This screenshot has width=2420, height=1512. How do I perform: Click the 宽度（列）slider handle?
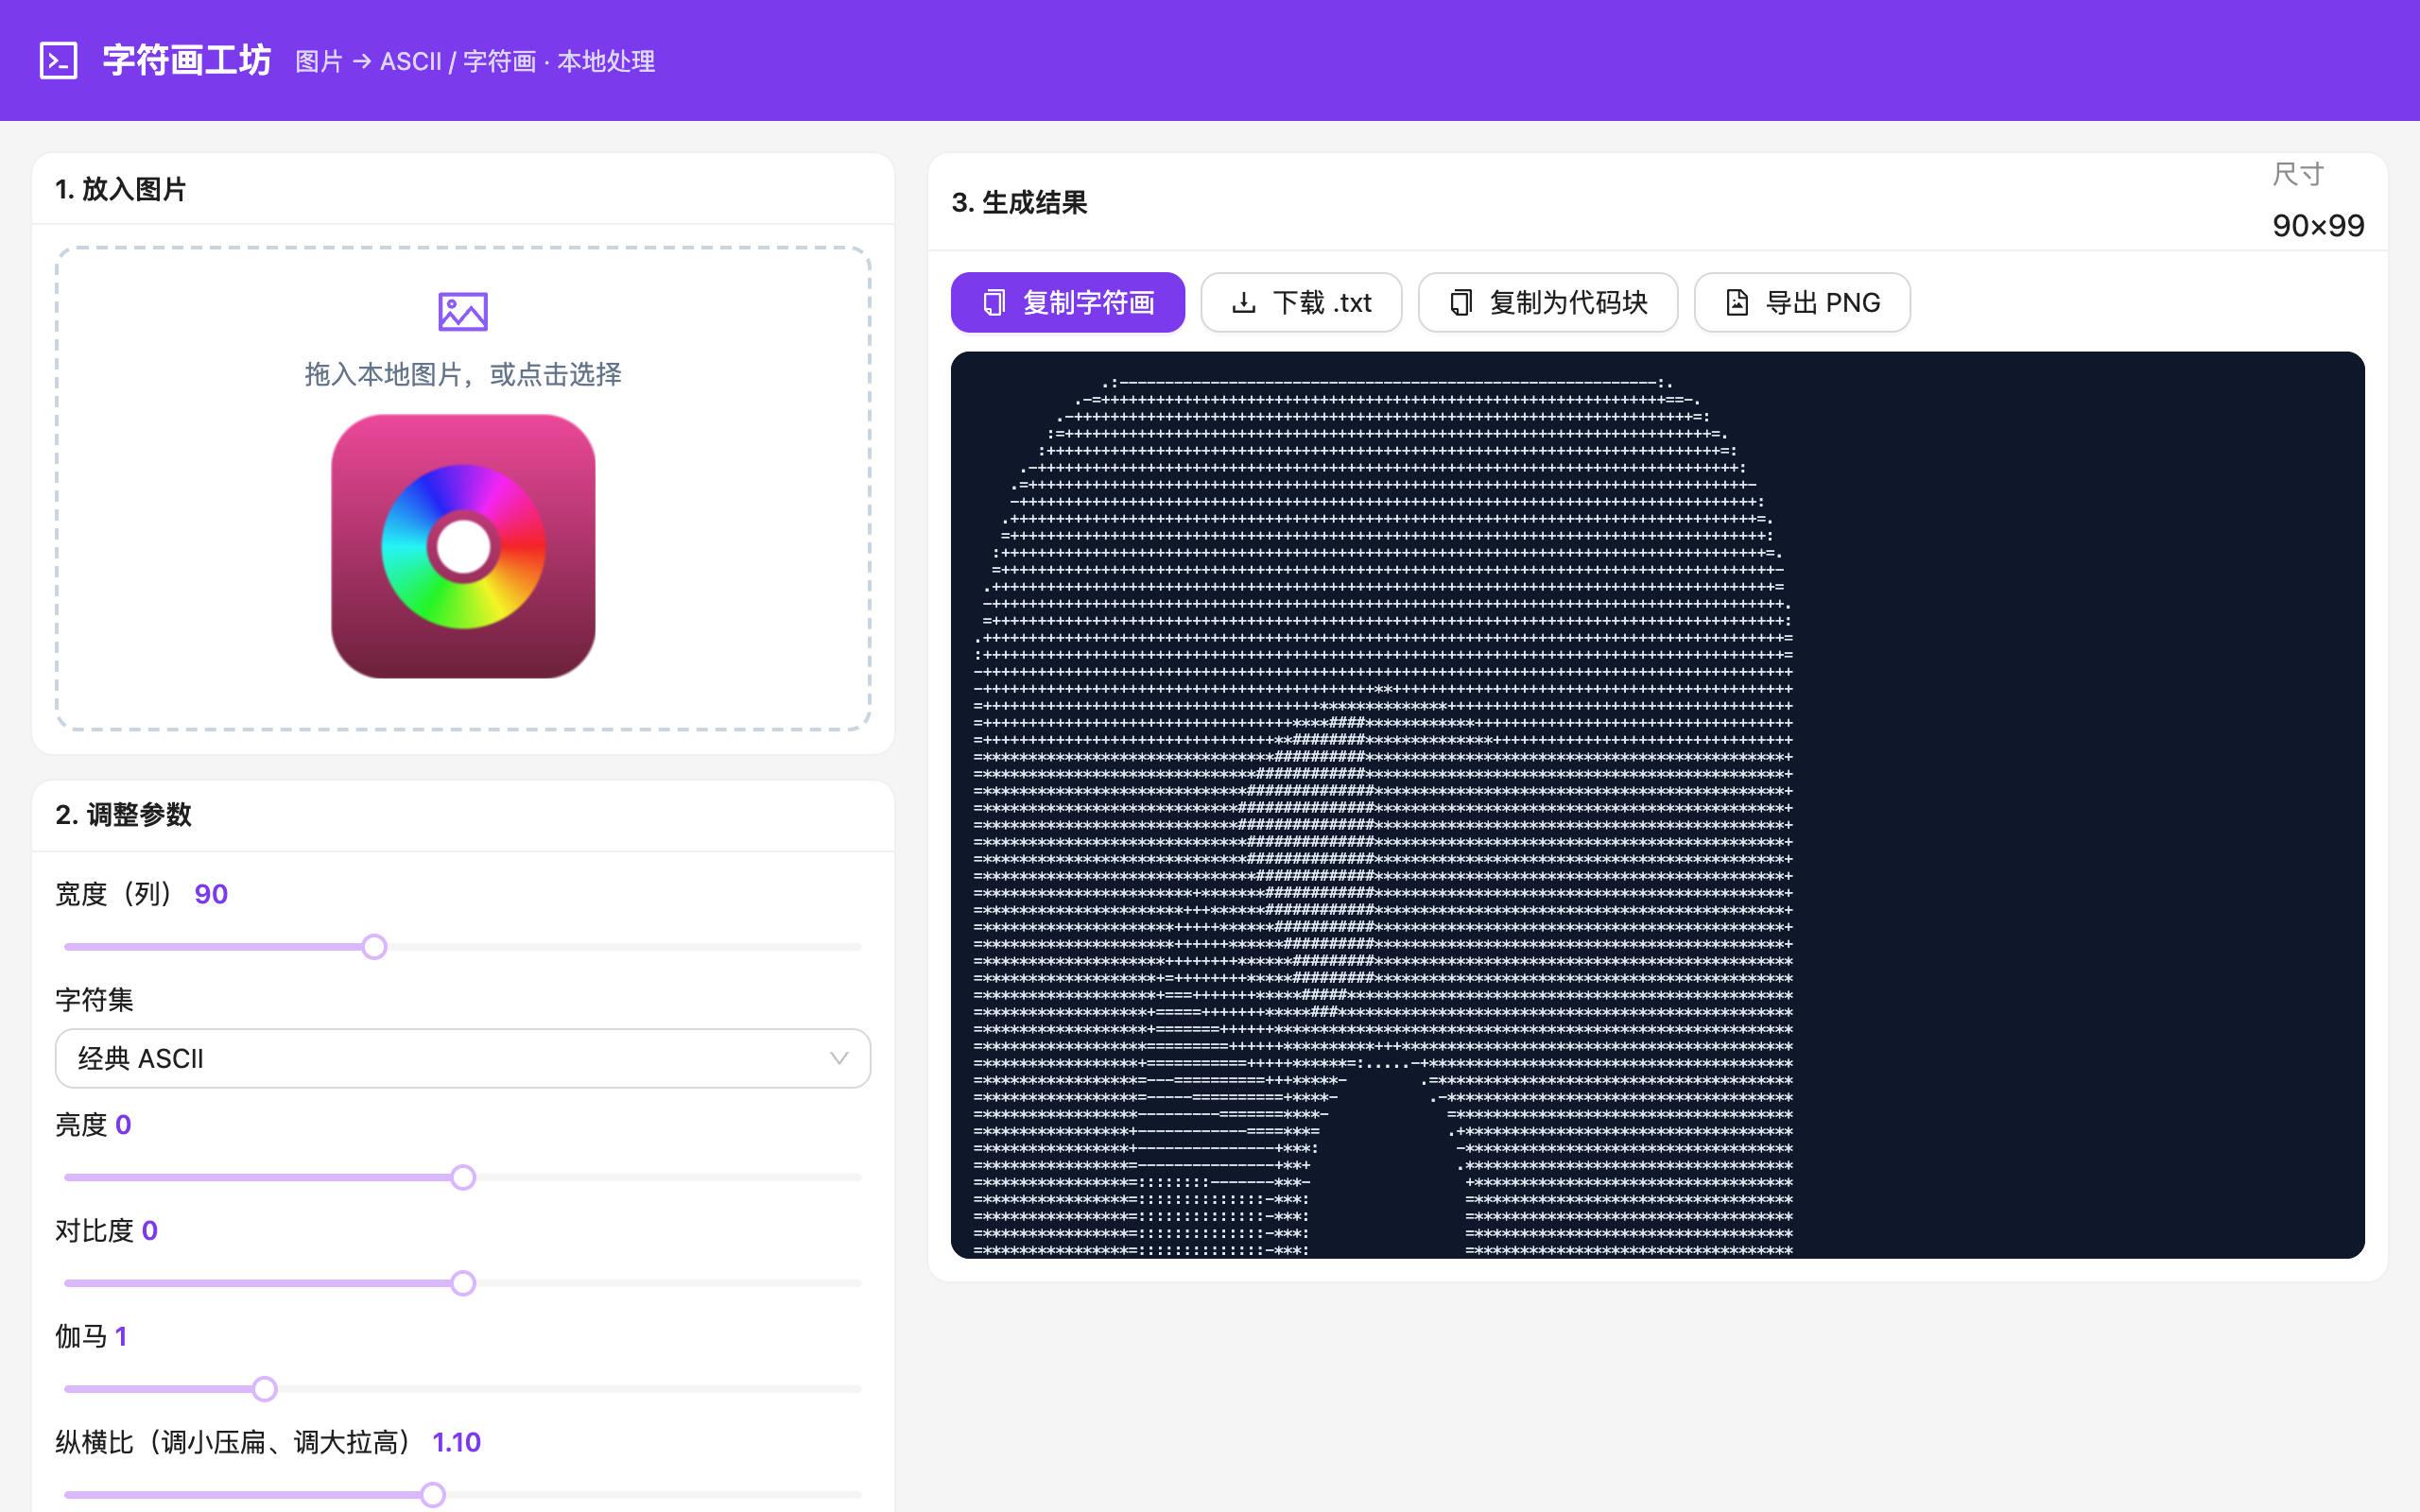374,946
